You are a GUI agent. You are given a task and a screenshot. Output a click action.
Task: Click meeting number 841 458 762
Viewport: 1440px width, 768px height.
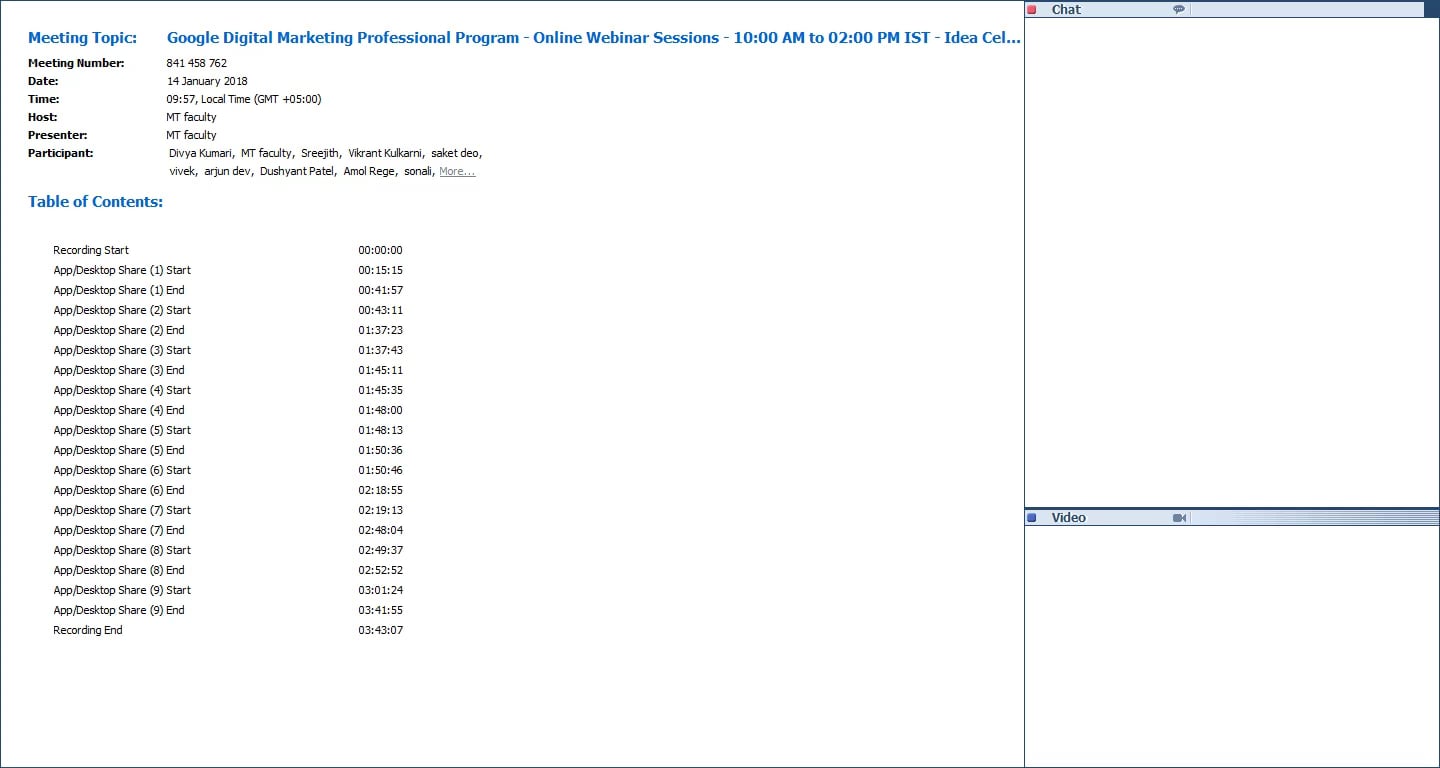point(196,64)
